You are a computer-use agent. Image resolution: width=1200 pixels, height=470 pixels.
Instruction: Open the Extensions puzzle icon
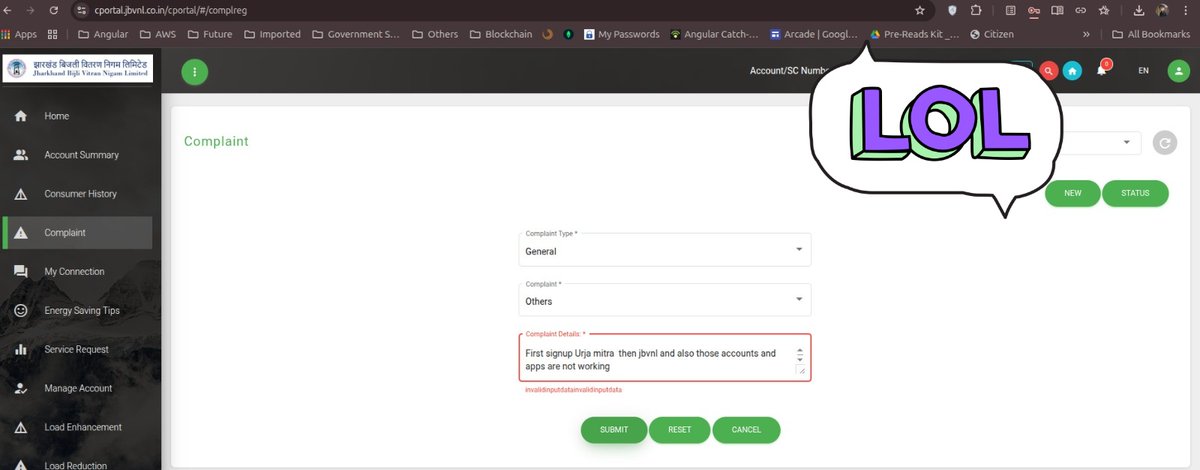(x=976, y=10)
